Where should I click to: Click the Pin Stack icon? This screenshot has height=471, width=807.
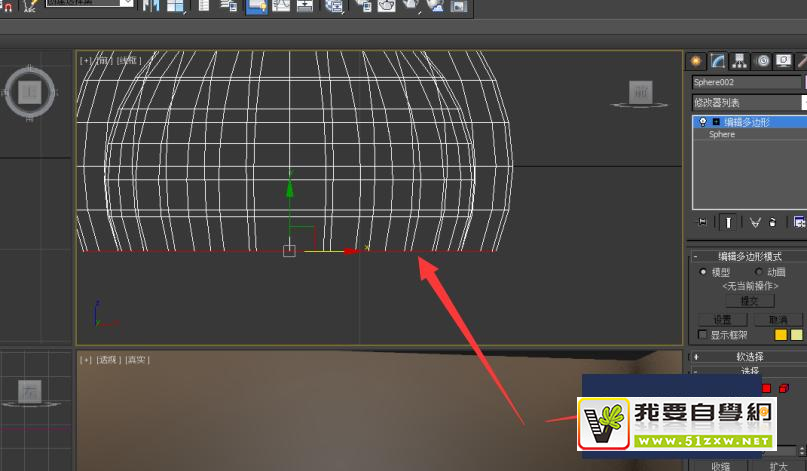click(x=702, y=222)
